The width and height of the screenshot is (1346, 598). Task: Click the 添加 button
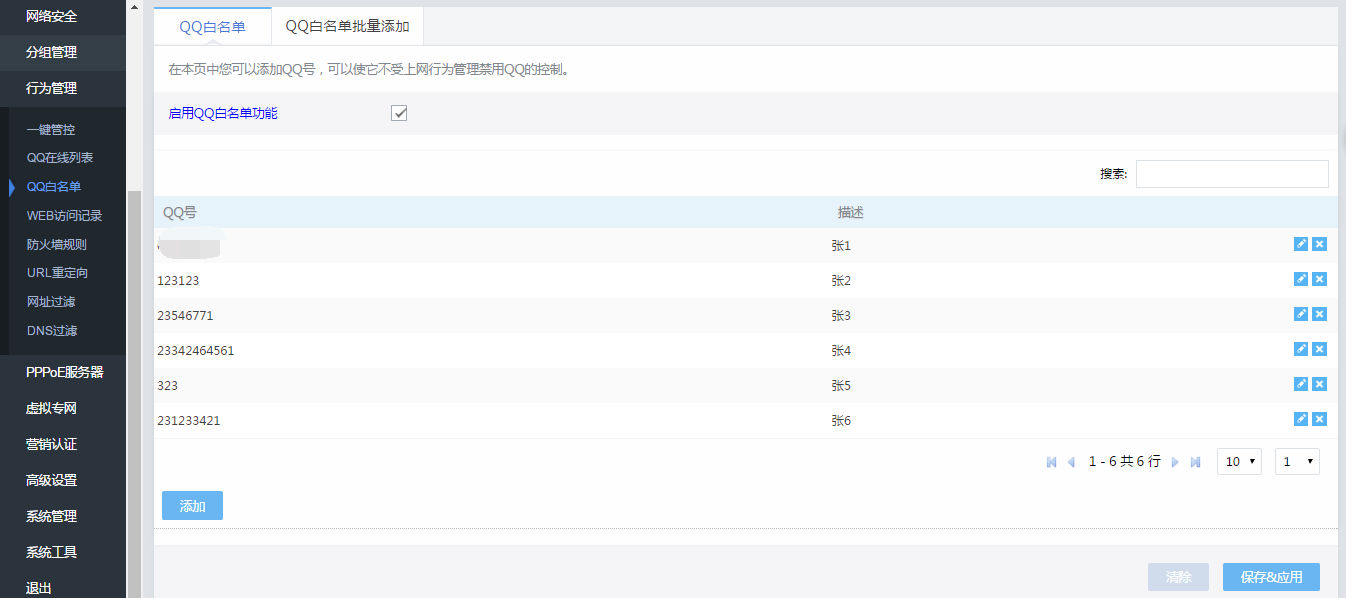point(192,506)
